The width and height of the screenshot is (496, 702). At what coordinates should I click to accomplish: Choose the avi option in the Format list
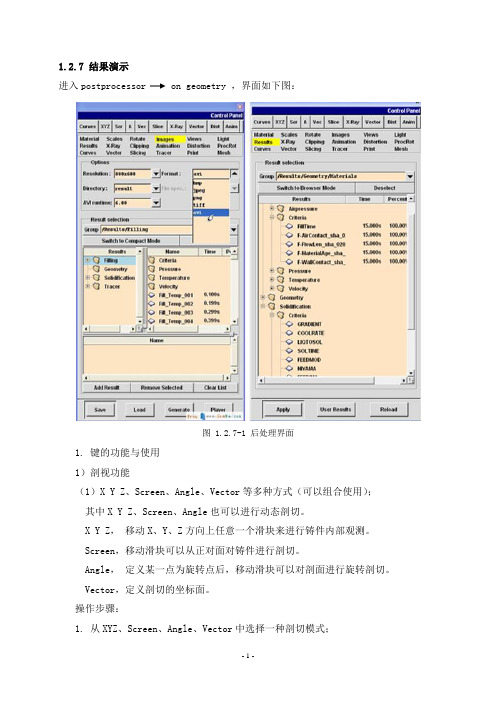tap(210, 213)
